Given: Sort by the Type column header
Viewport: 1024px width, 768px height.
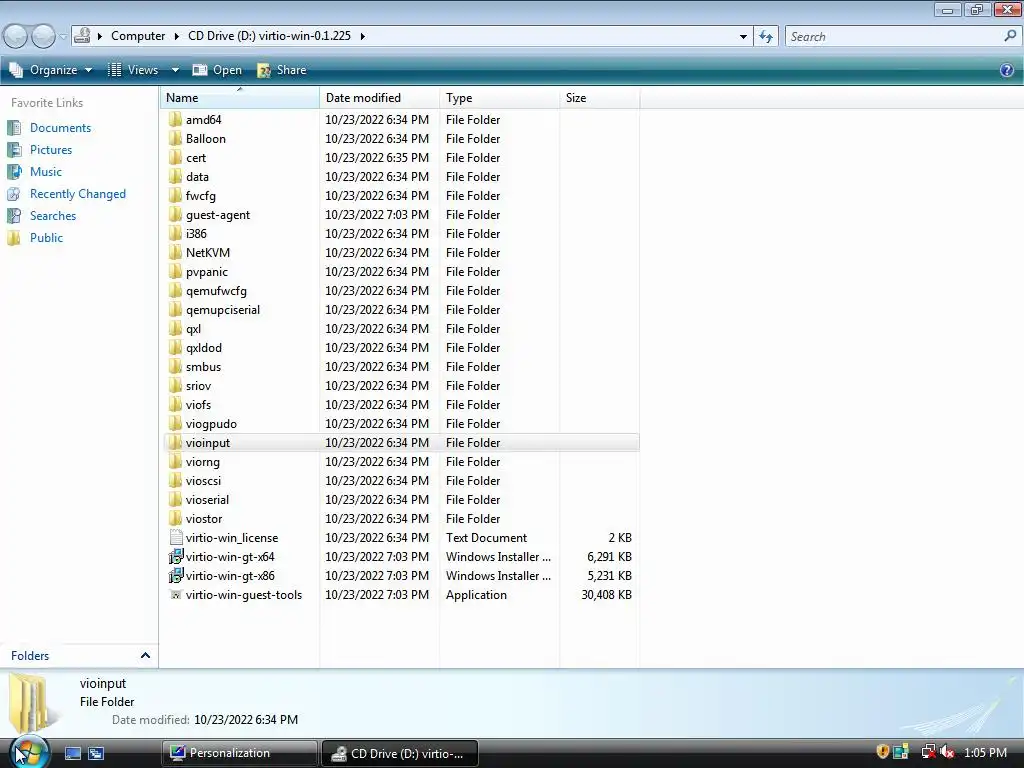Looking at the screenshot, I should coord(500,98).
